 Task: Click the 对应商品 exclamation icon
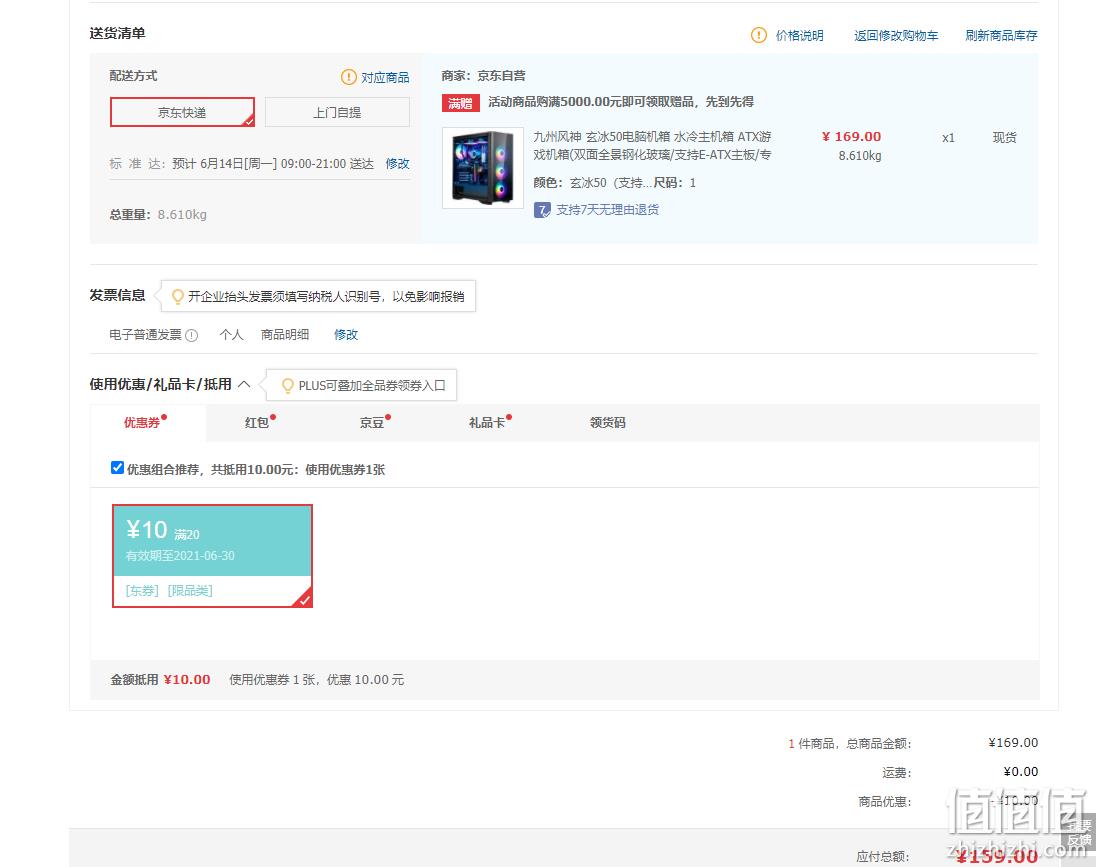348,77
